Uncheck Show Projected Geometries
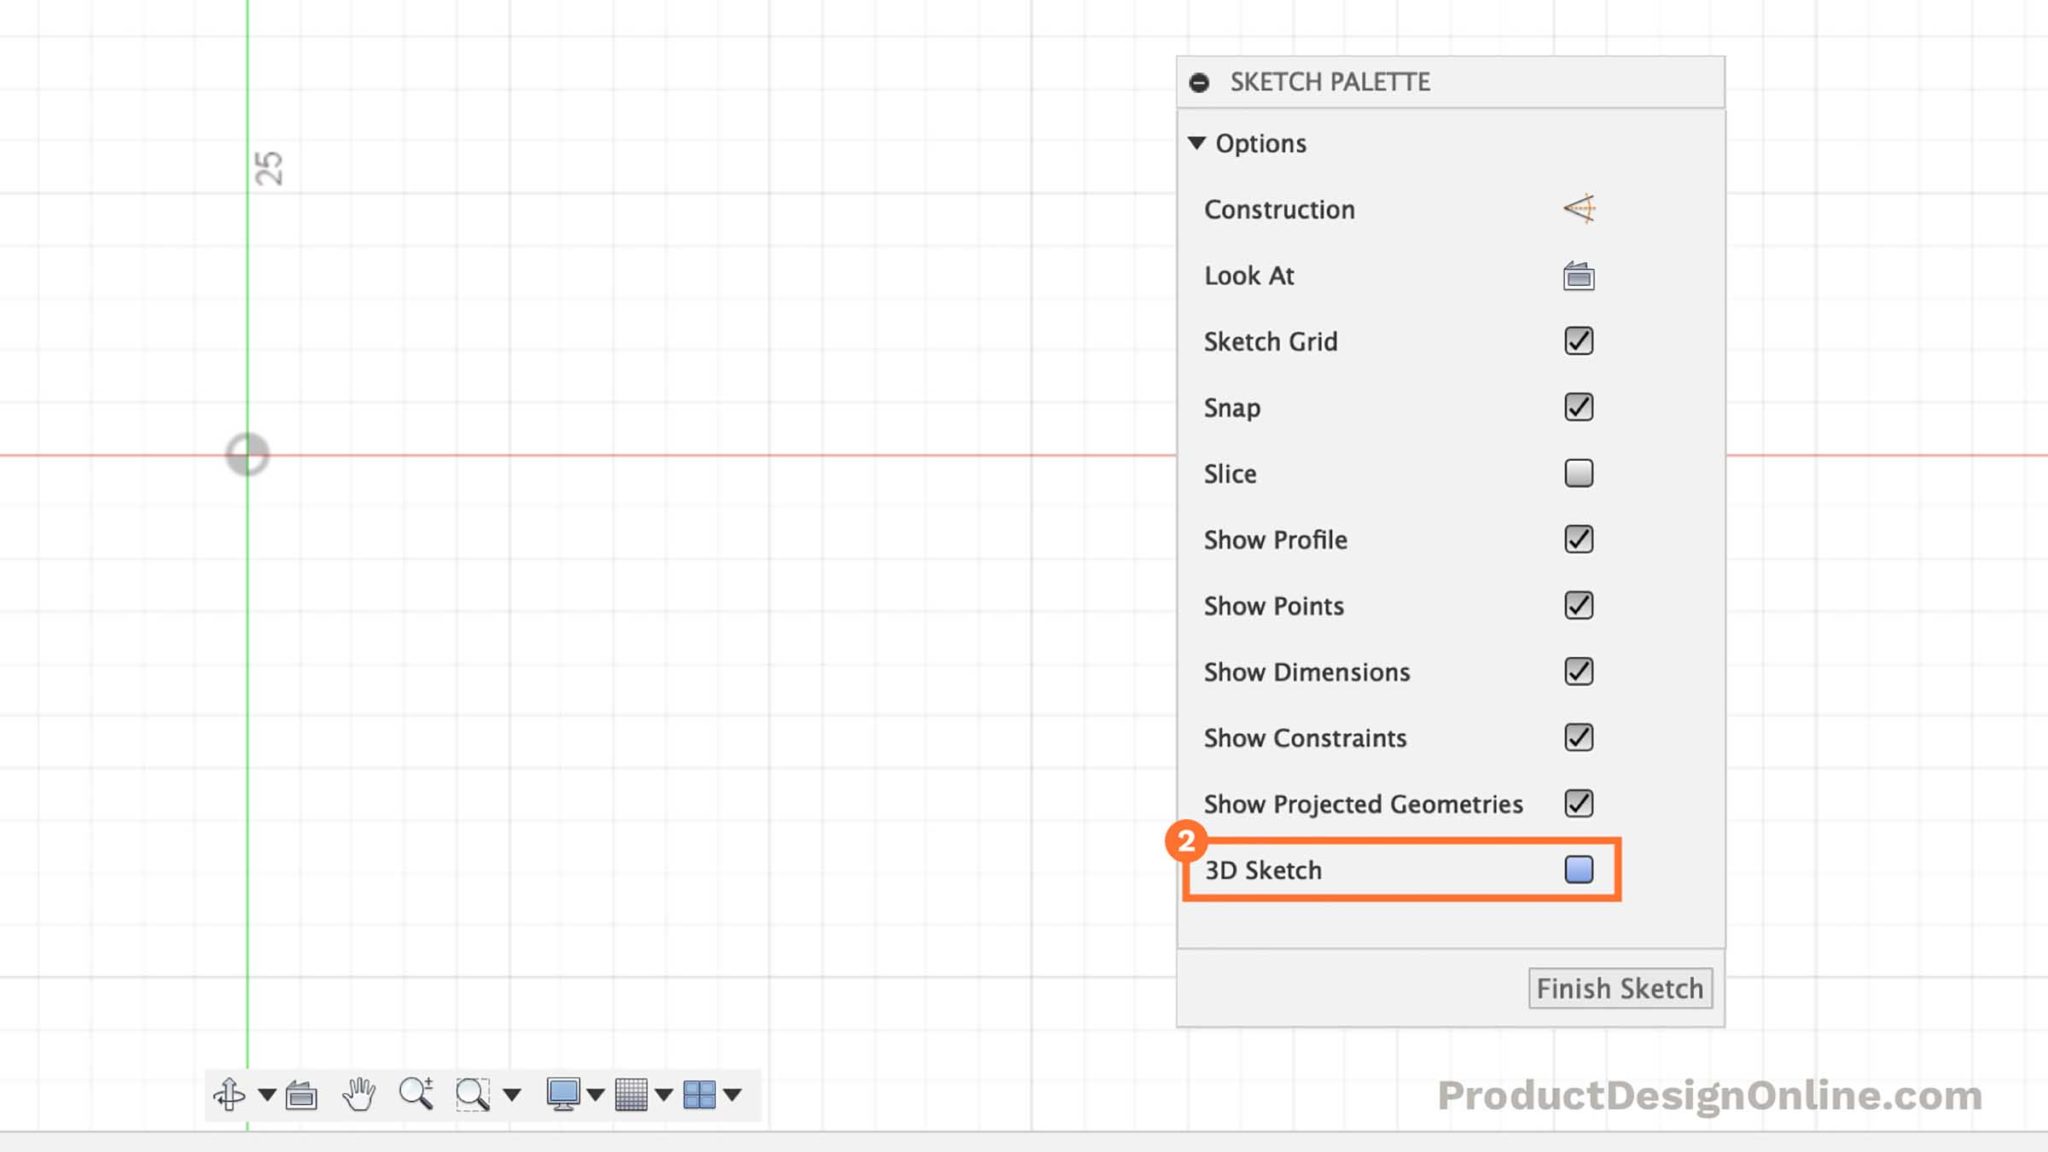This screenshot has height=1152, width=2048. [1578, 803]
